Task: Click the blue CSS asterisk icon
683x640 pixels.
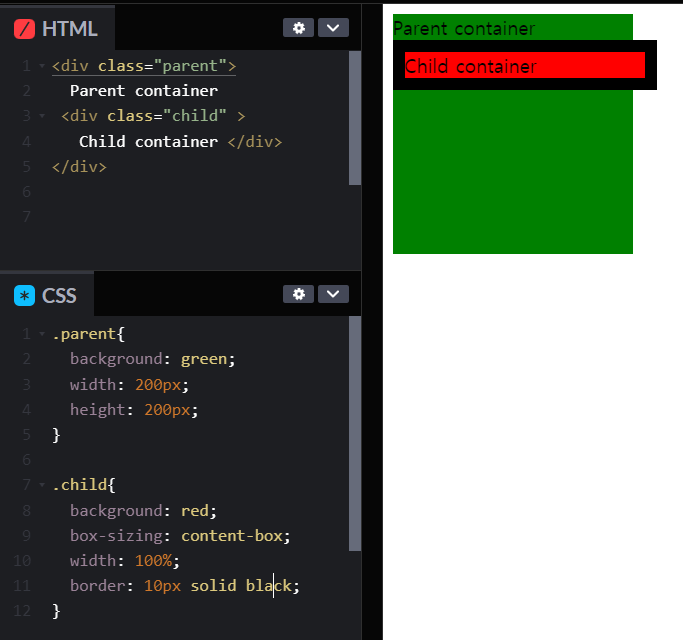Action: (24, 295)
